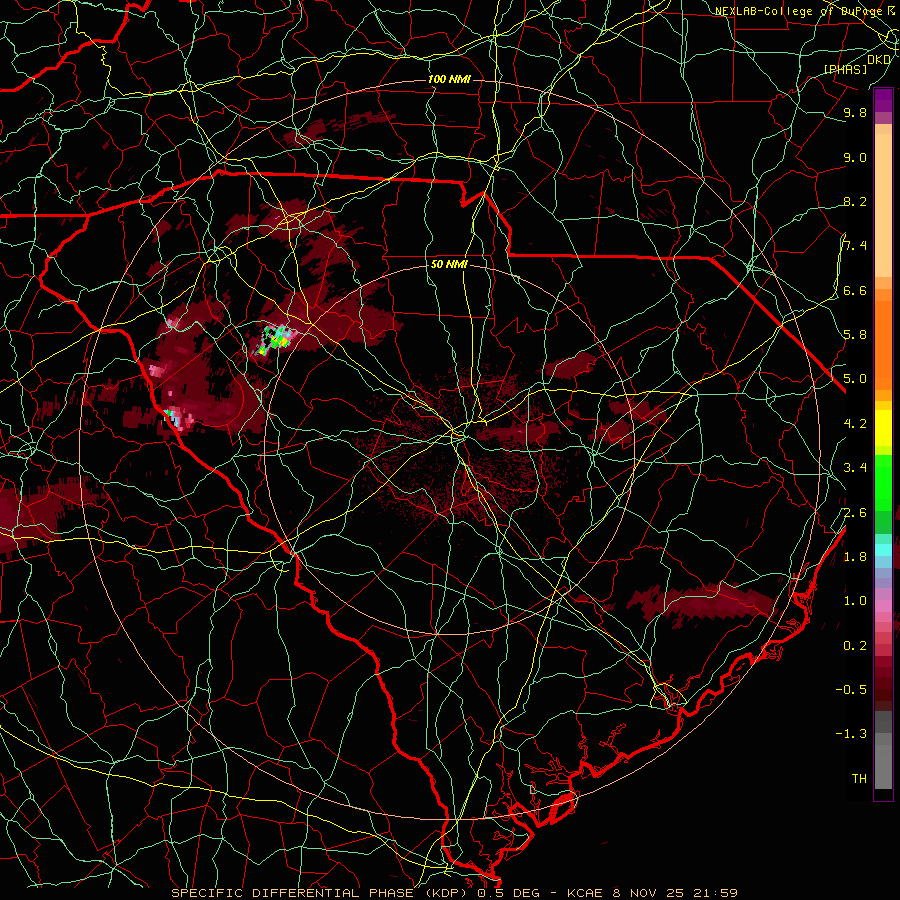
Task: Click the "DKD" product label
Action: tap(879, 59)
